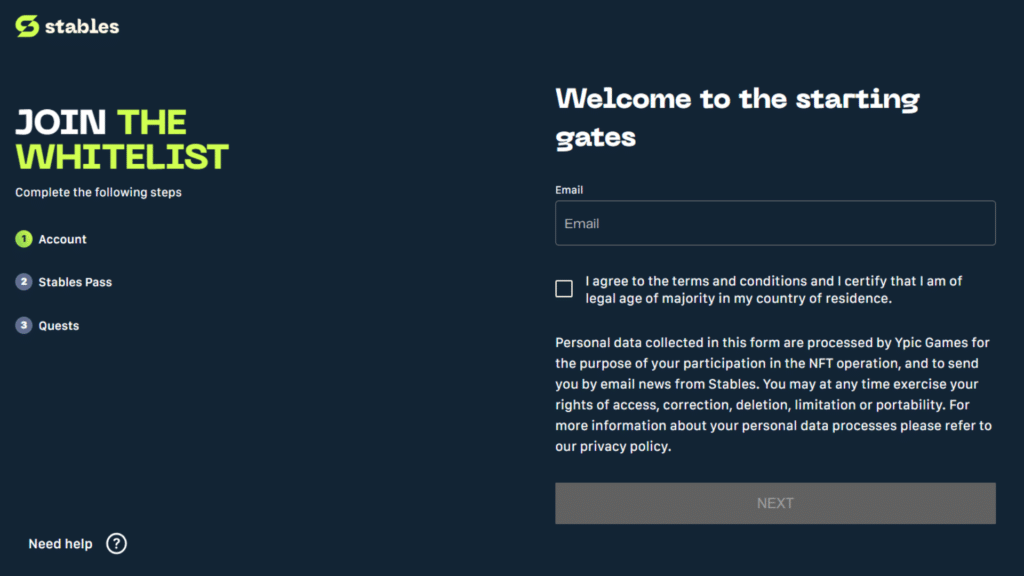The width and height of the screenshot is (1024, 576).
Task: Tick the terms and conditions agreement checkbox
Action: [x=564, y=289]
